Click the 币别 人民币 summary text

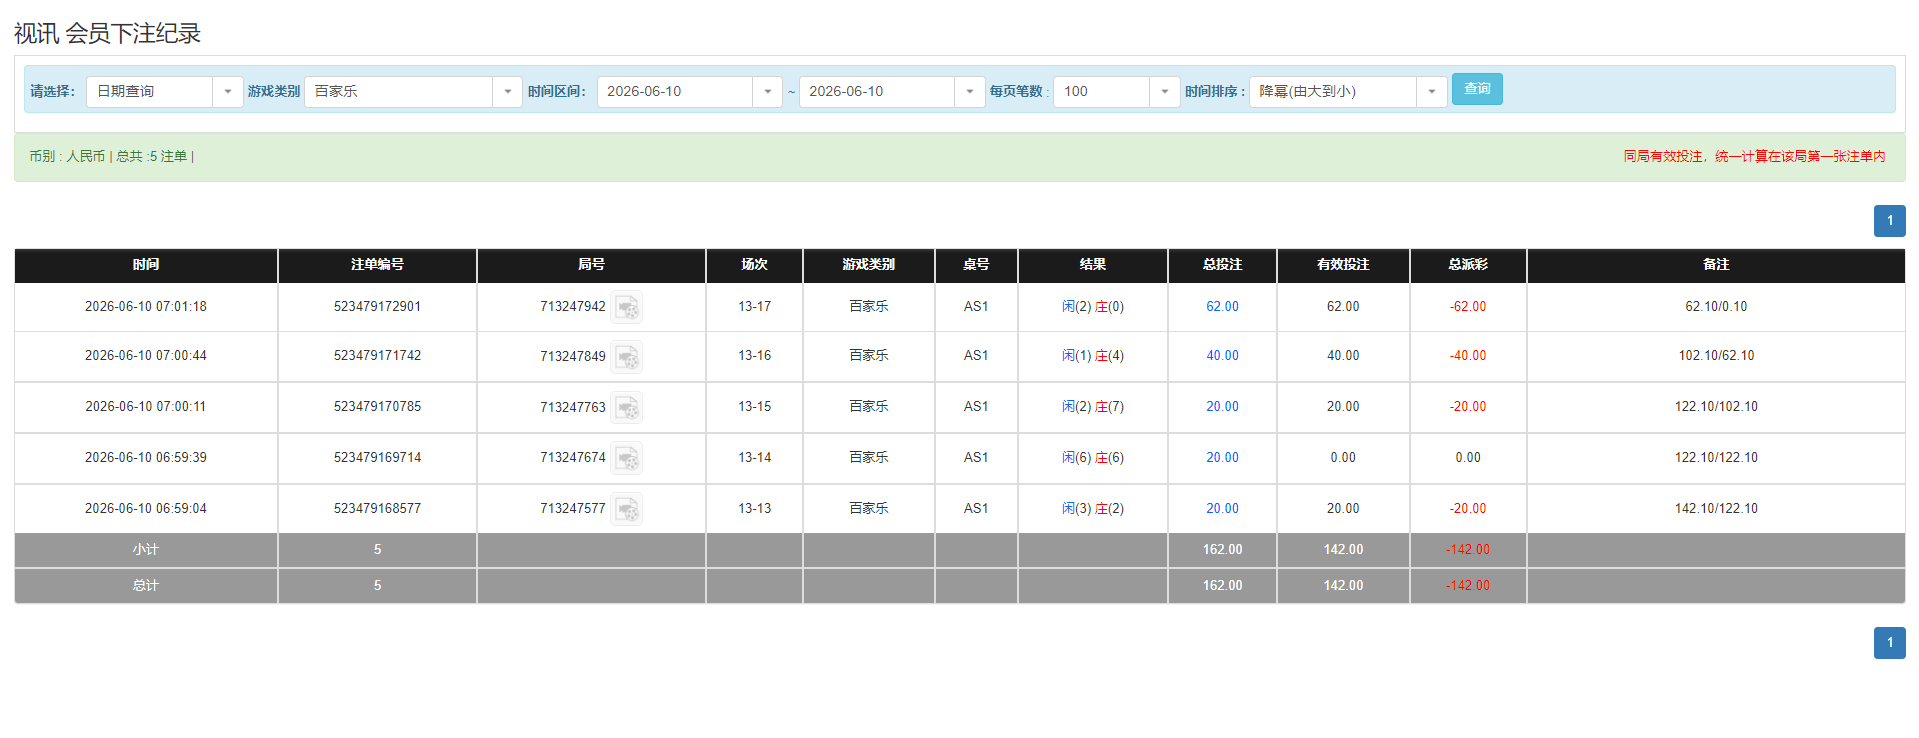click(67, 157)
